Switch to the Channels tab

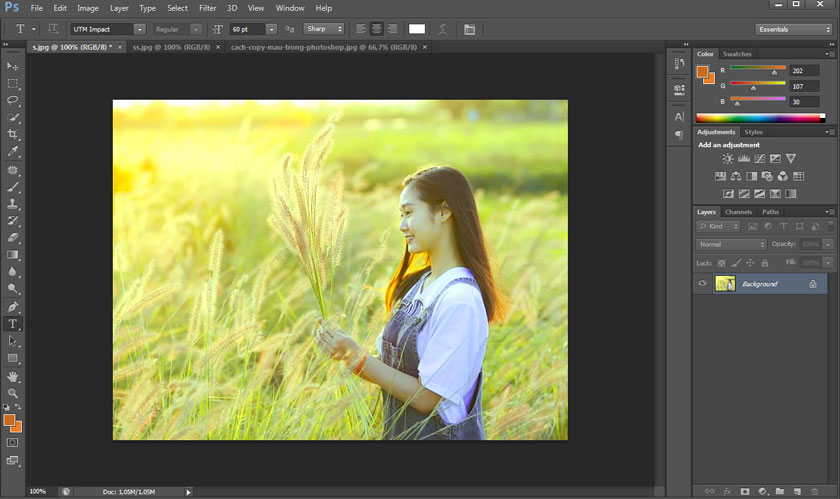[x=739, y=212]
